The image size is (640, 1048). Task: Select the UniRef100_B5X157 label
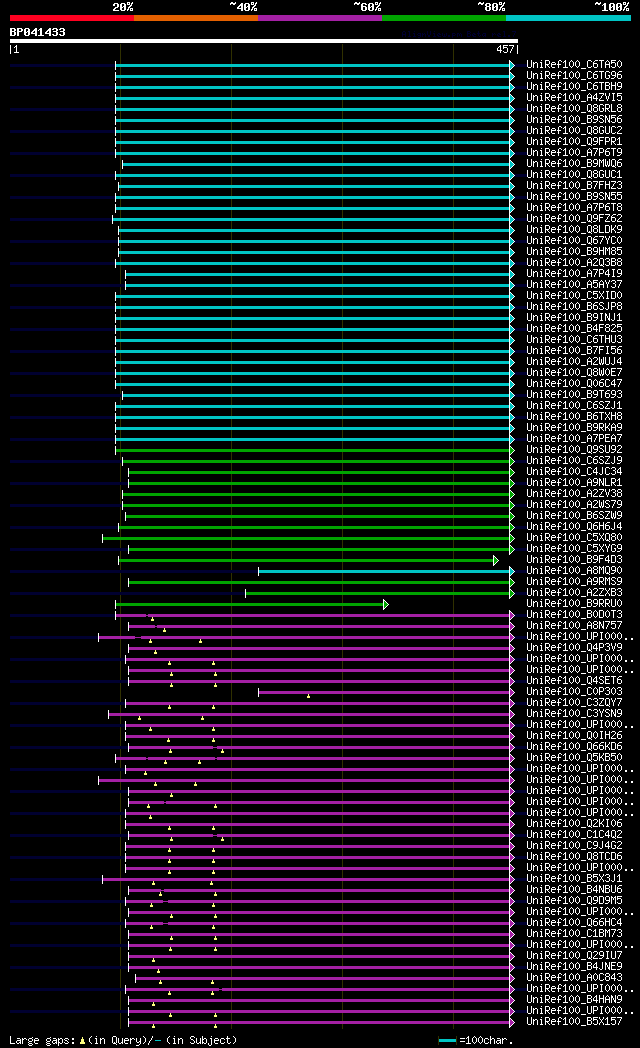click(x=574, y=1021)
